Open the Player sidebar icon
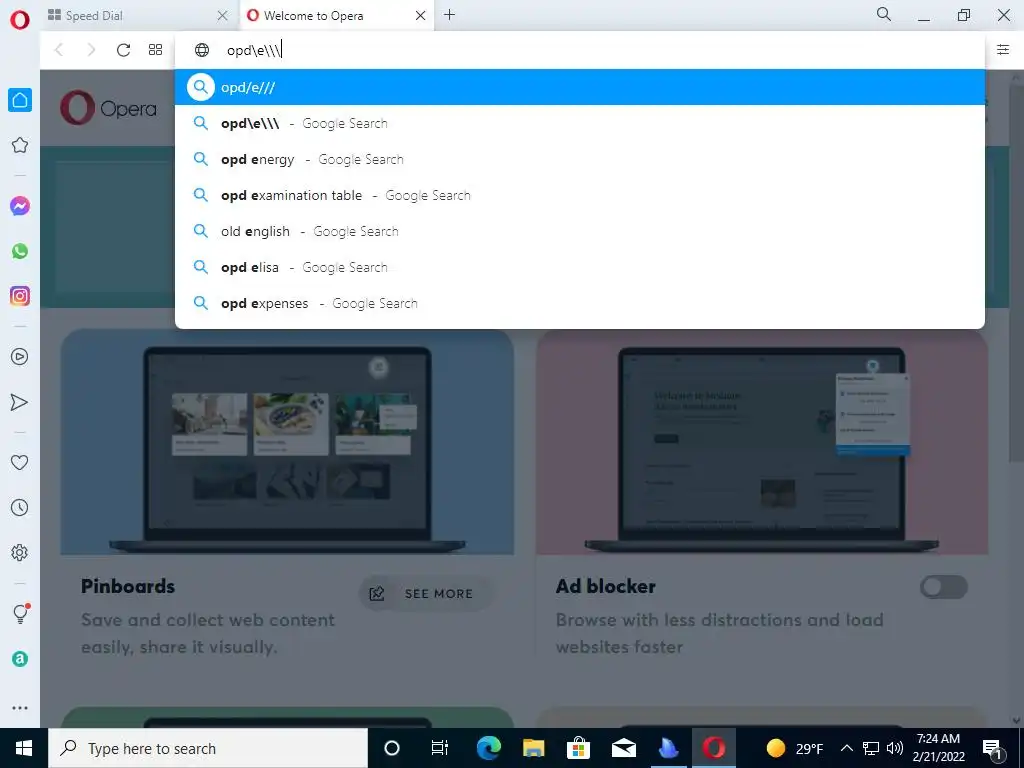Image resolution: width=1024 pixels, height=768 pixels. pyautogui.click(x=20, y=357)
